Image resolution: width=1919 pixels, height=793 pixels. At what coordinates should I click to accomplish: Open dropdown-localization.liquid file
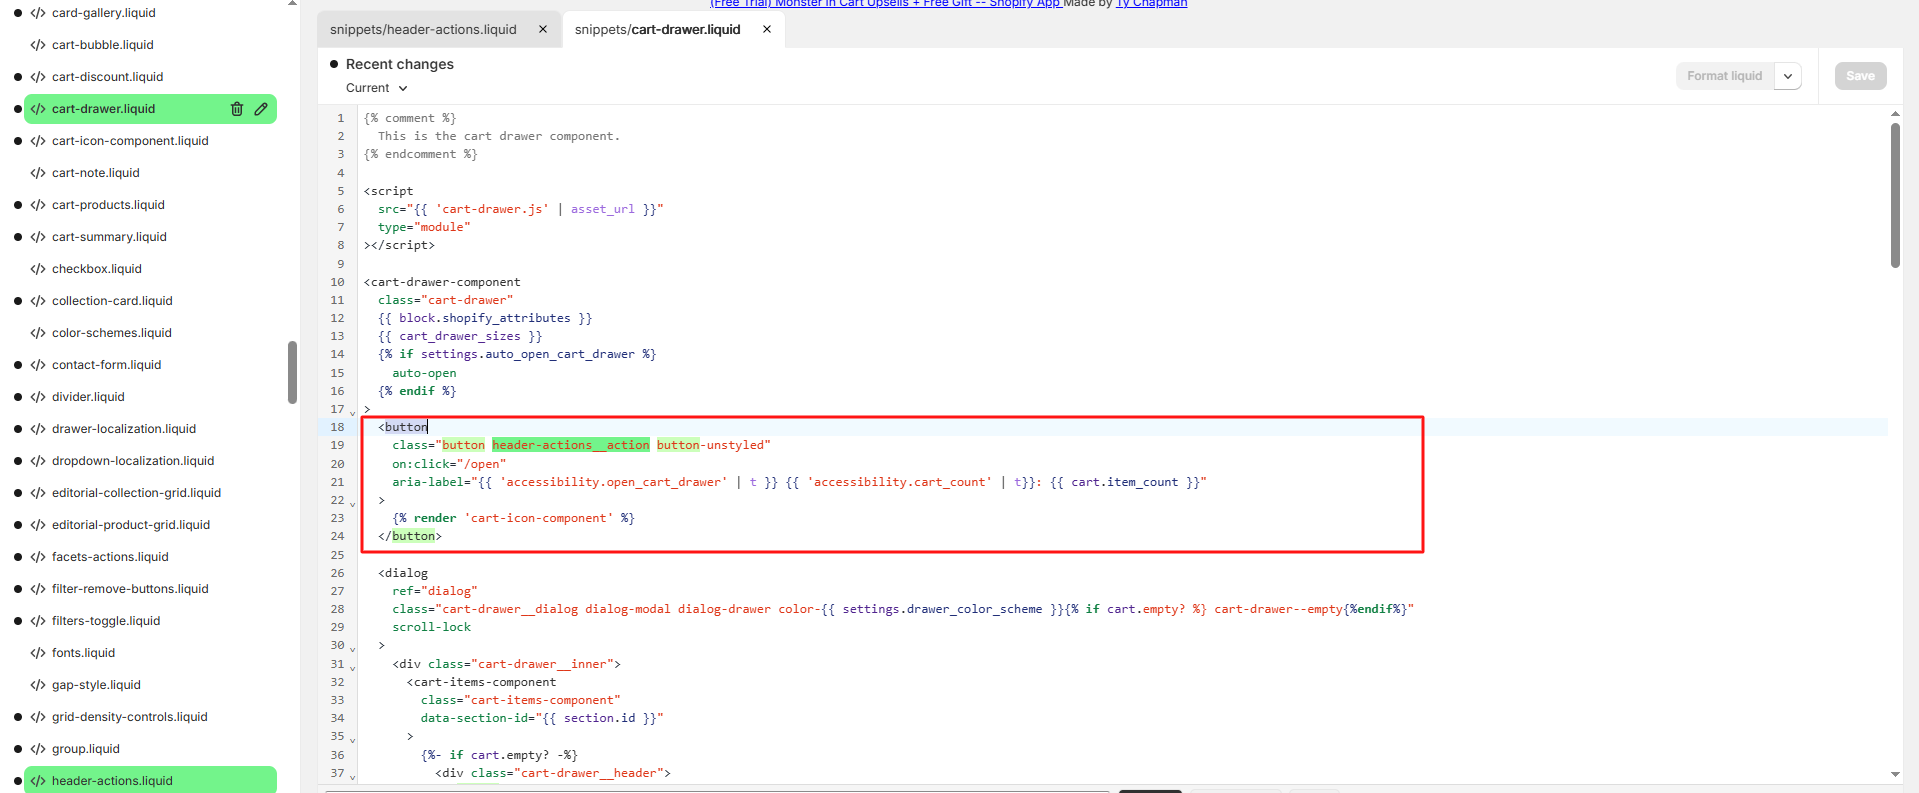[x=133, y=461]
